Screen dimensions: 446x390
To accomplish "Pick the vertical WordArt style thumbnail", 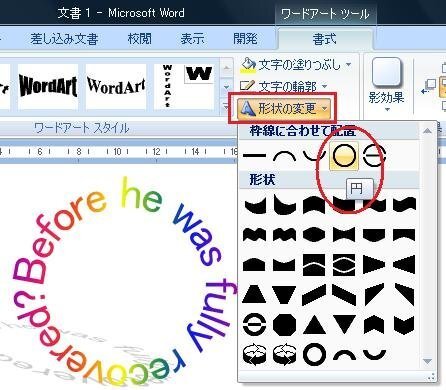I will 167,86.
